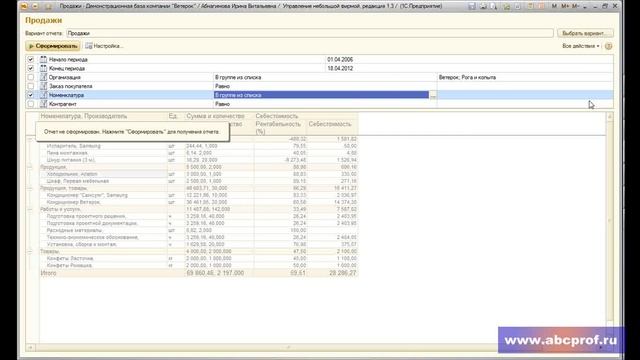Enable the Контрагент filter checkbox

coord(31,104)
